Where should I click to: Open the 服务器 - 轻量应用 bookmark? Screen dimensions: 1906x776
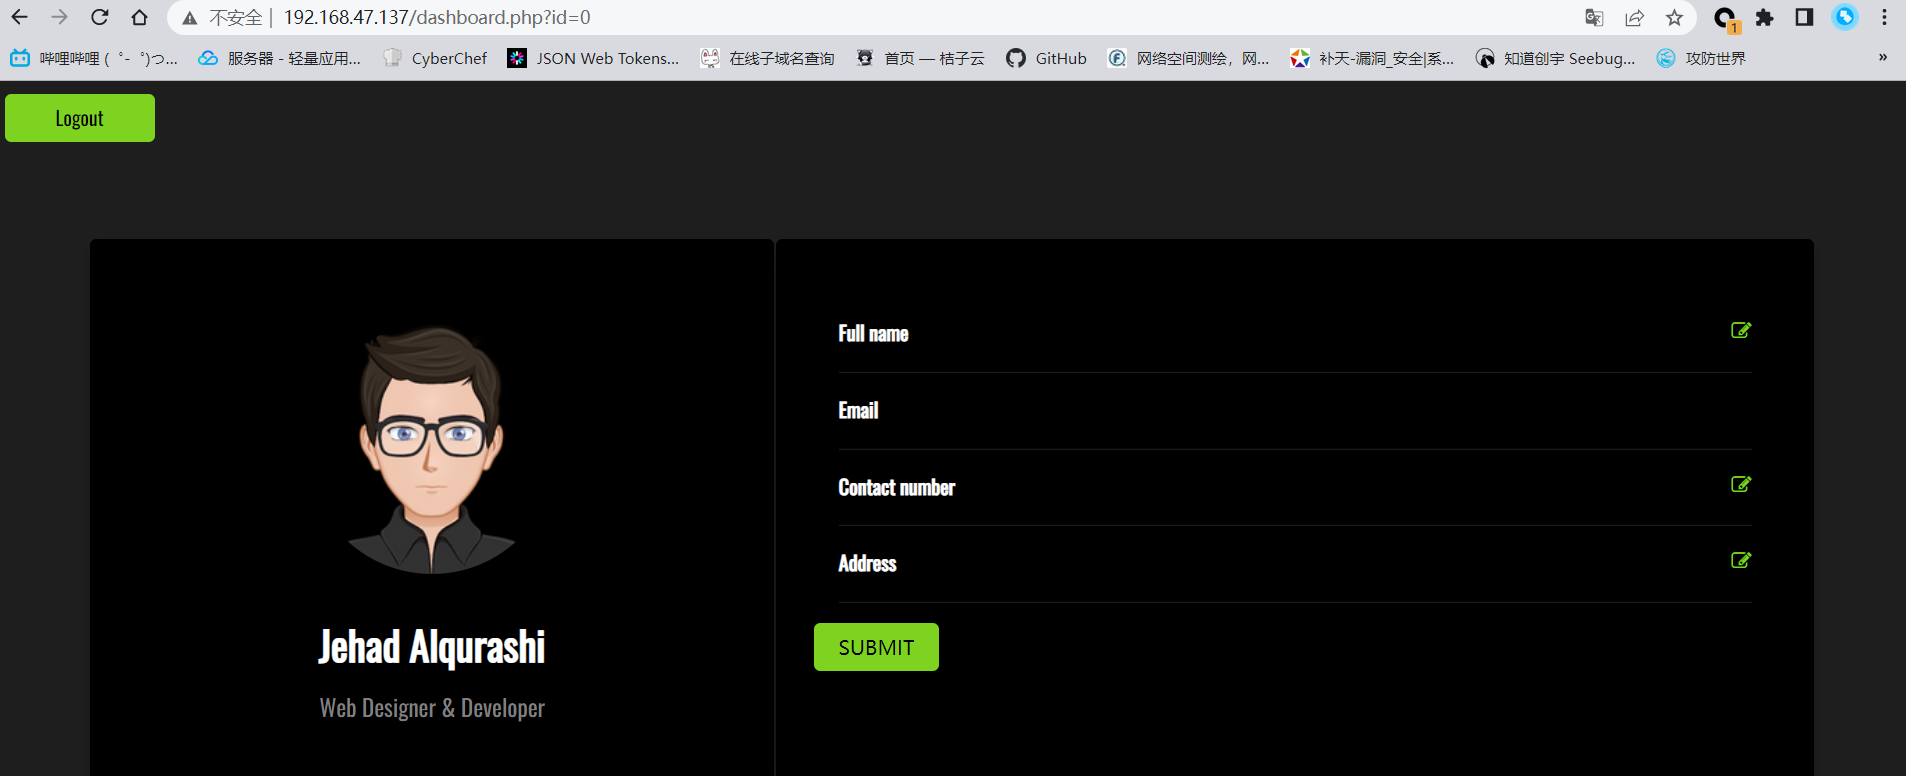coord(279,58)
